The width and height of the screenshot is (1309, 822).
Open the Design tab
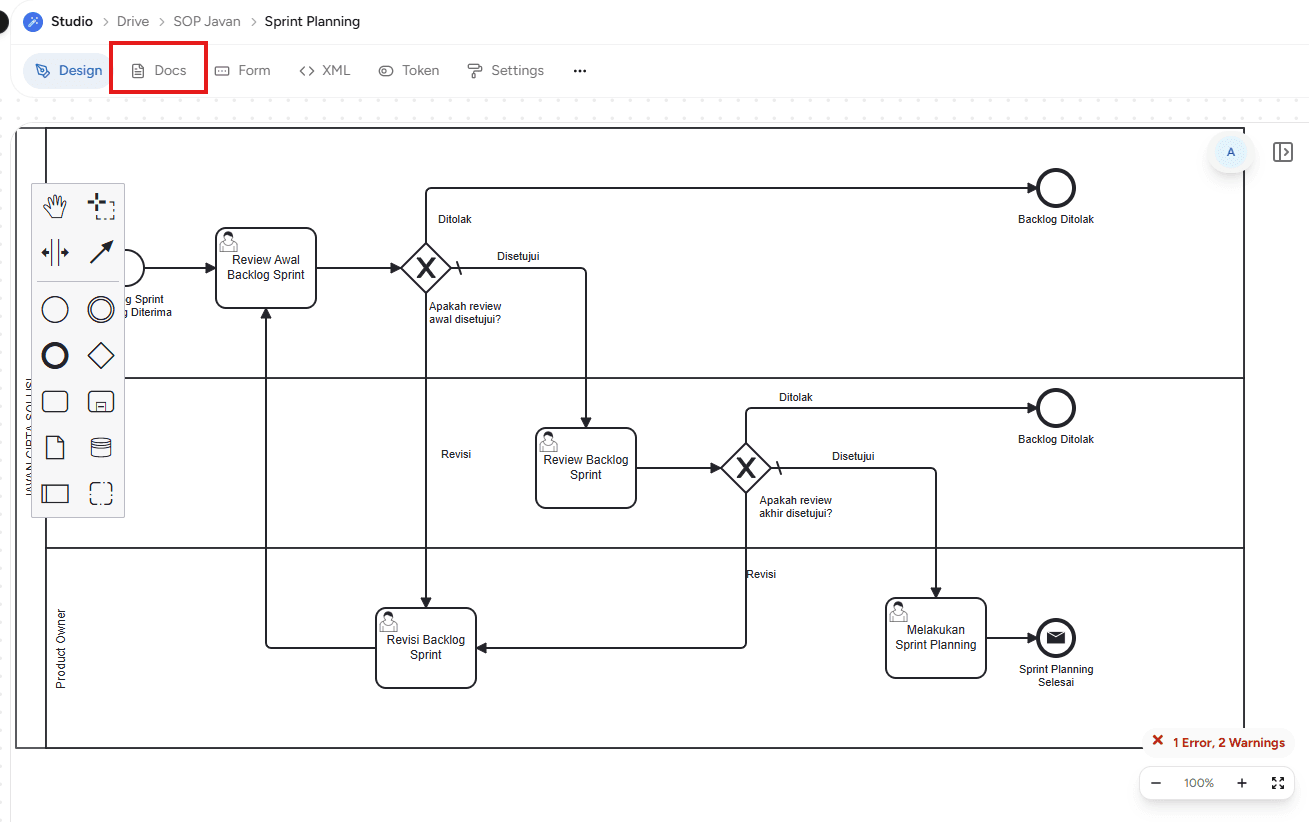click(68, 71)
